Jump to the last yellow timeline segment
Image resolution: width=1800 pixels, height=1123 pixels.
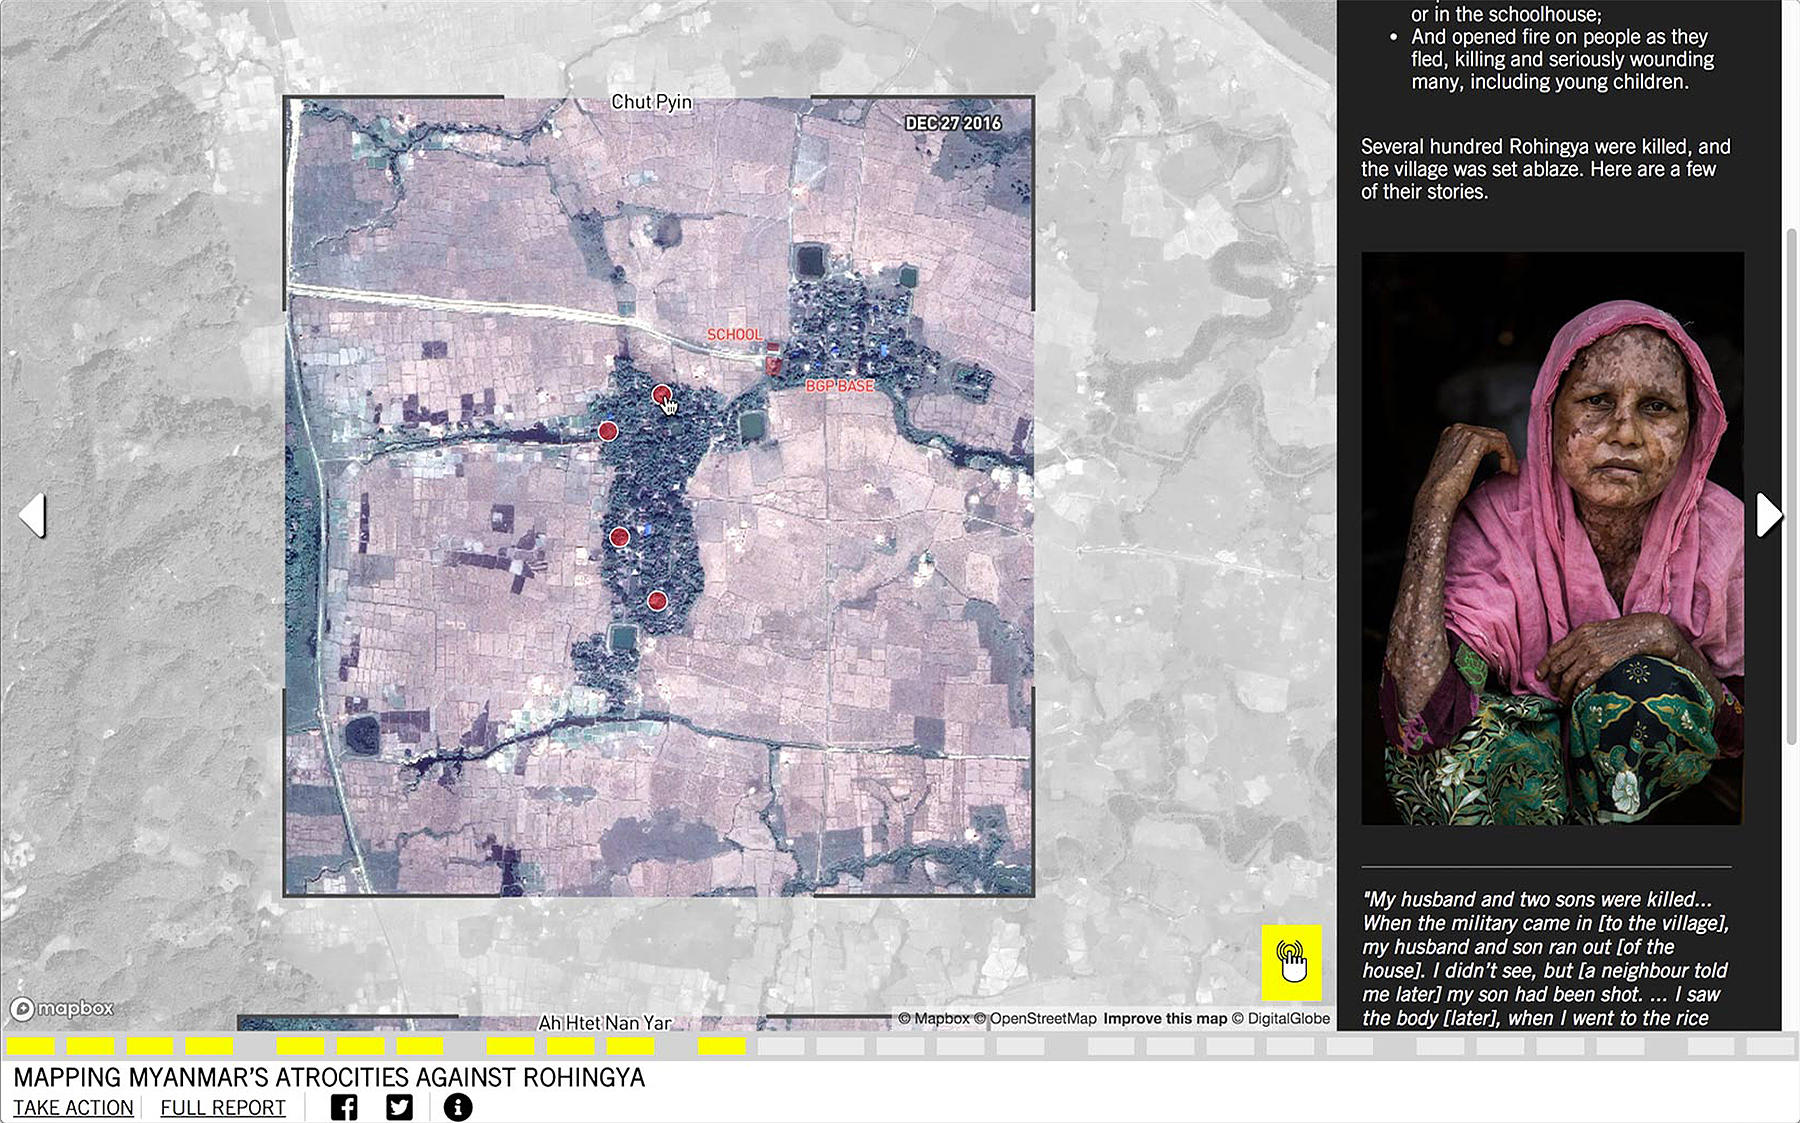point(722,1046)
